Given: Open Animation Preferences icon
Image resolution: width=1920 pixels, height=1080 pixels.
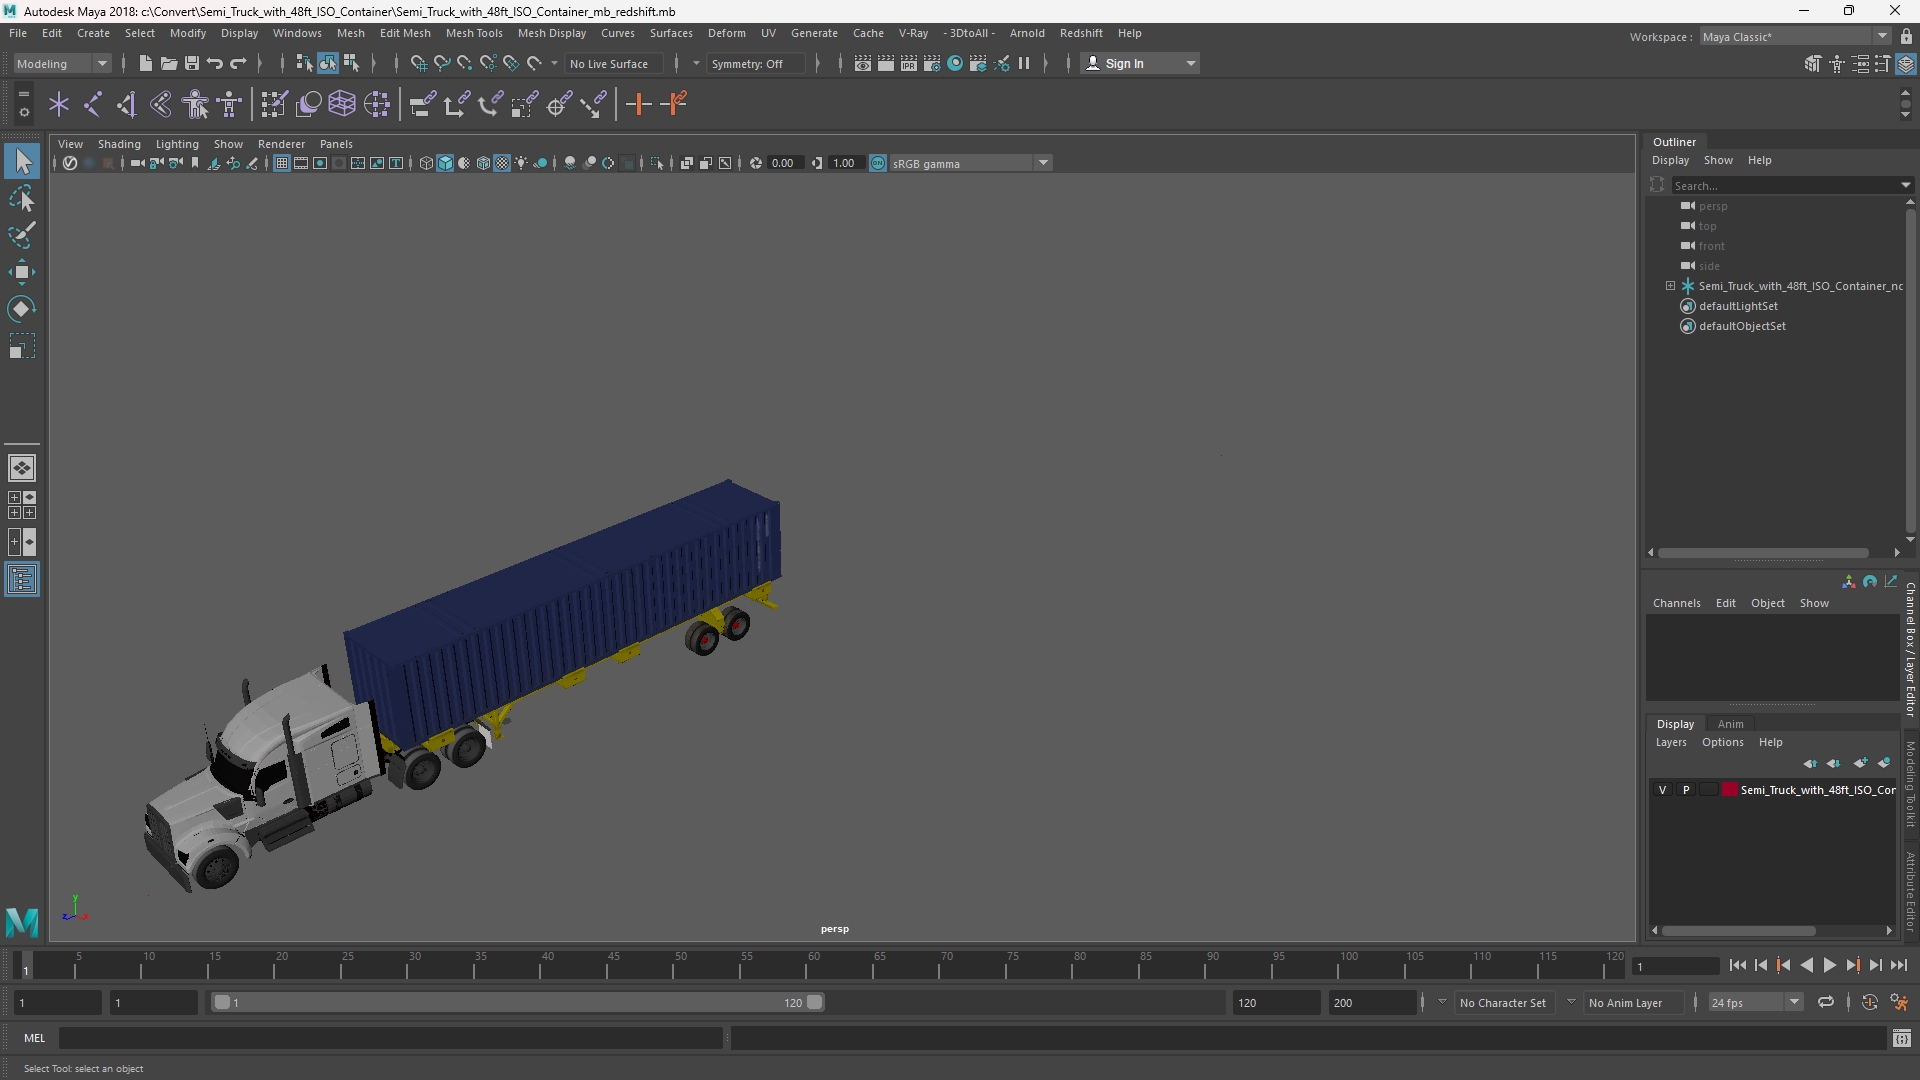Looking at the screenshot, I should [1899, 1002].
